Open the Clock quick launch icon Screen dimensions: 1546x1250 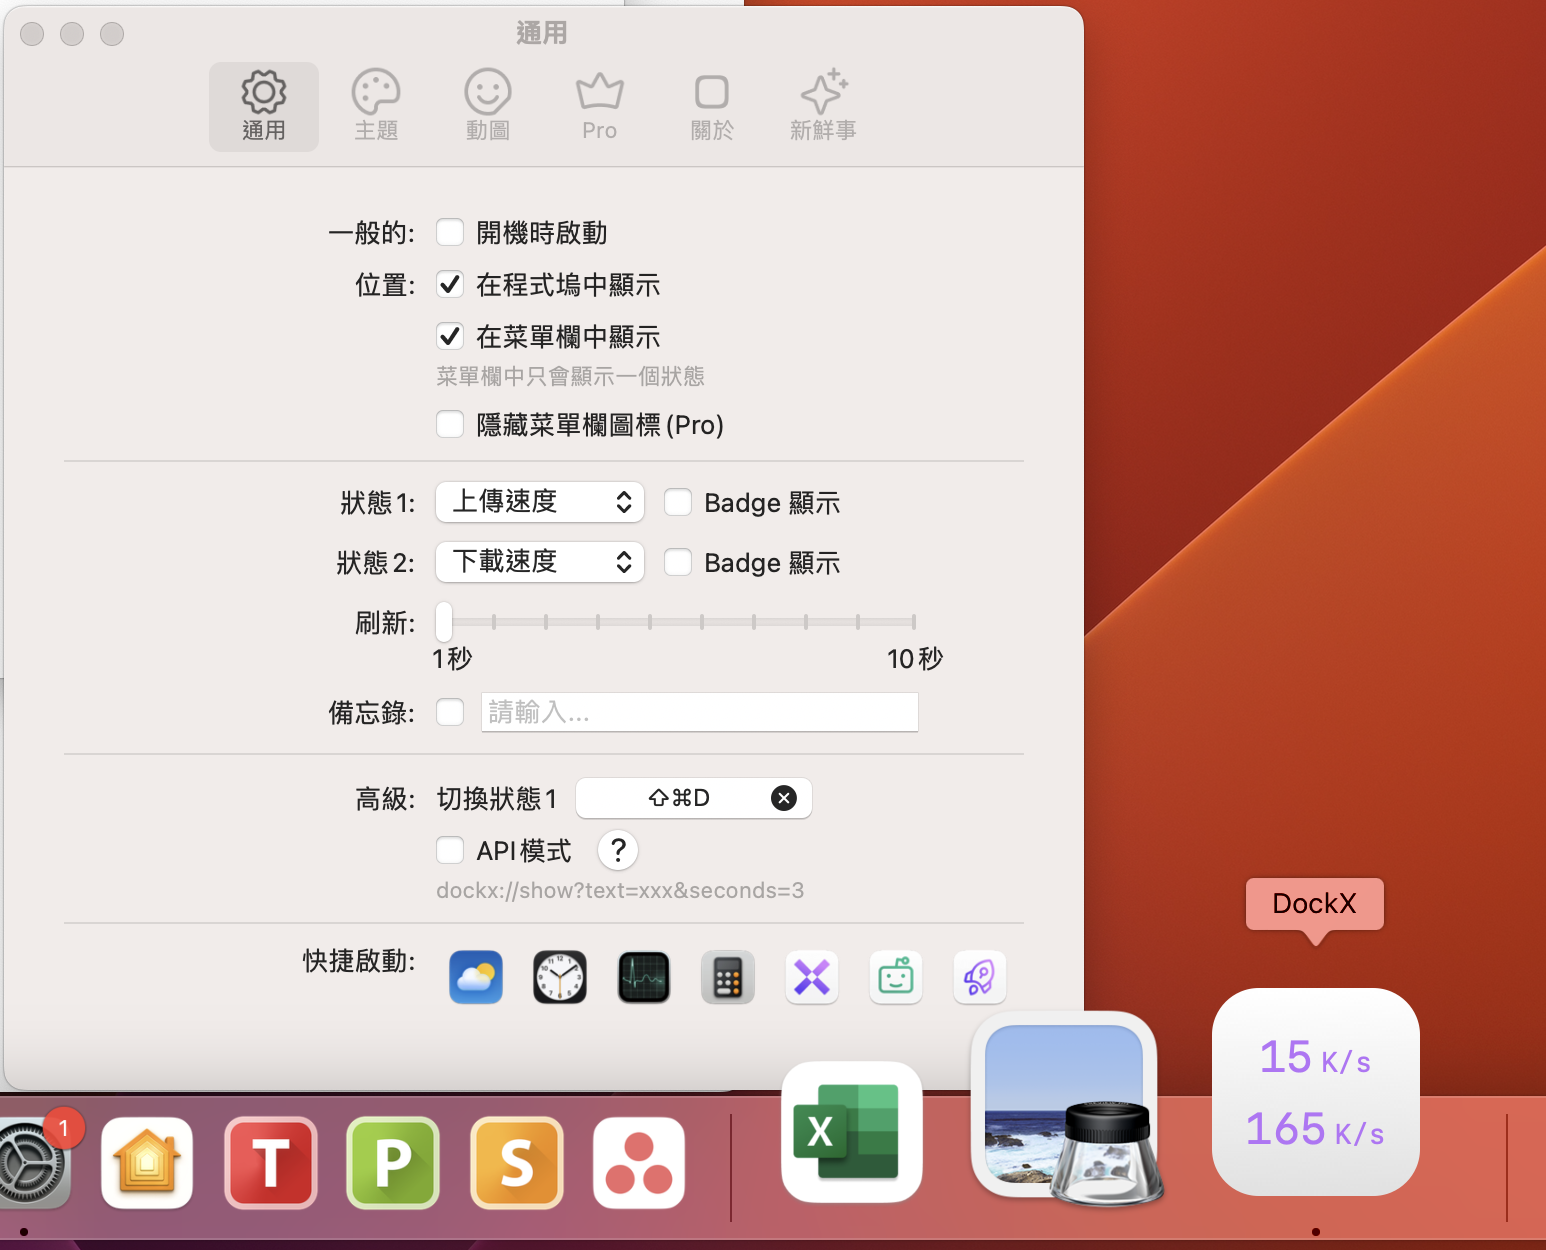point(560,977)
